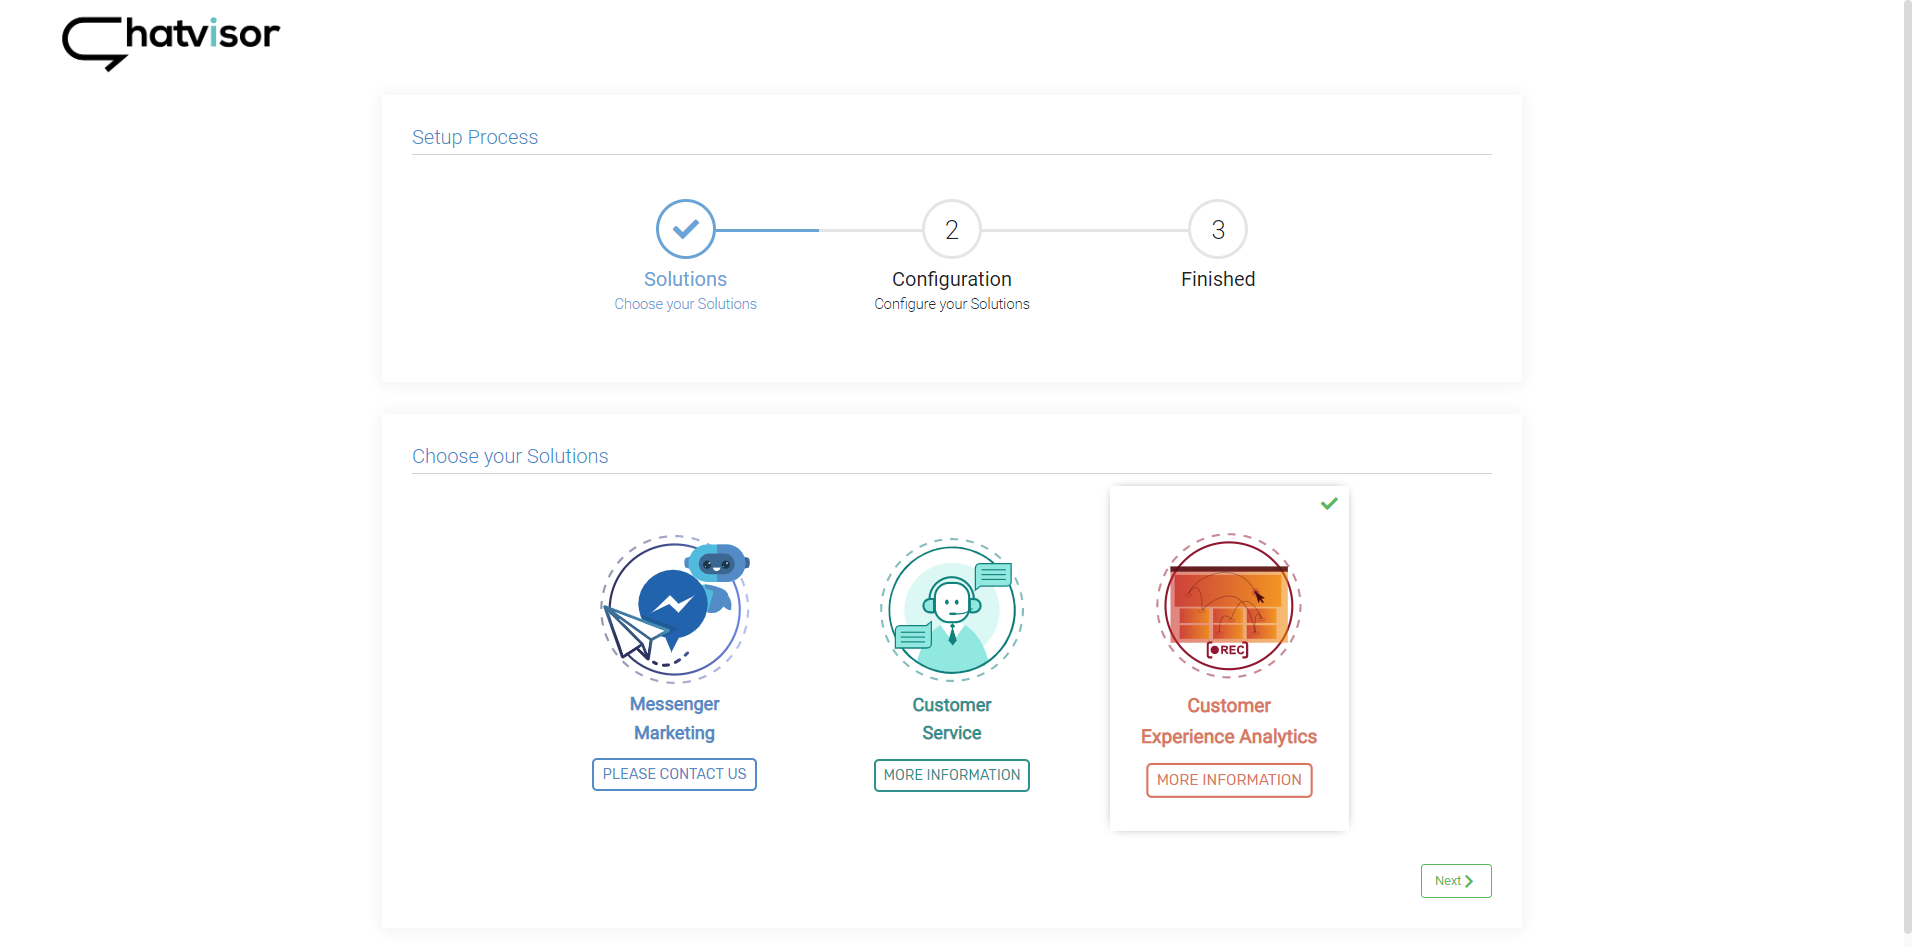Viewport: 1912px width, 947px height.
Task: Click the page vertical scrollbar
Action: click(1907, 467)
